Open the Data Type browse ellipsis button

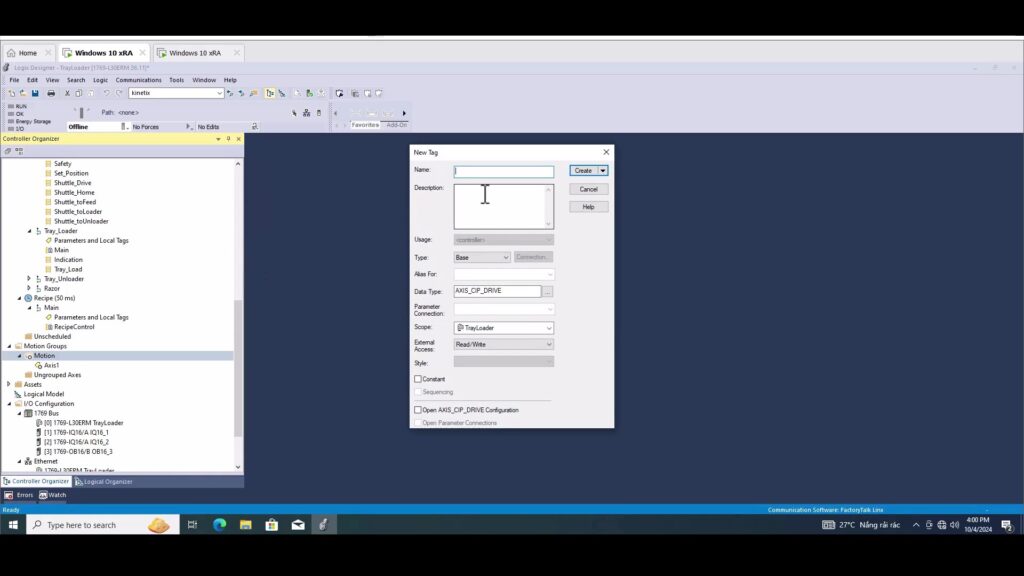pyautogui.click(x=547, y=291)
